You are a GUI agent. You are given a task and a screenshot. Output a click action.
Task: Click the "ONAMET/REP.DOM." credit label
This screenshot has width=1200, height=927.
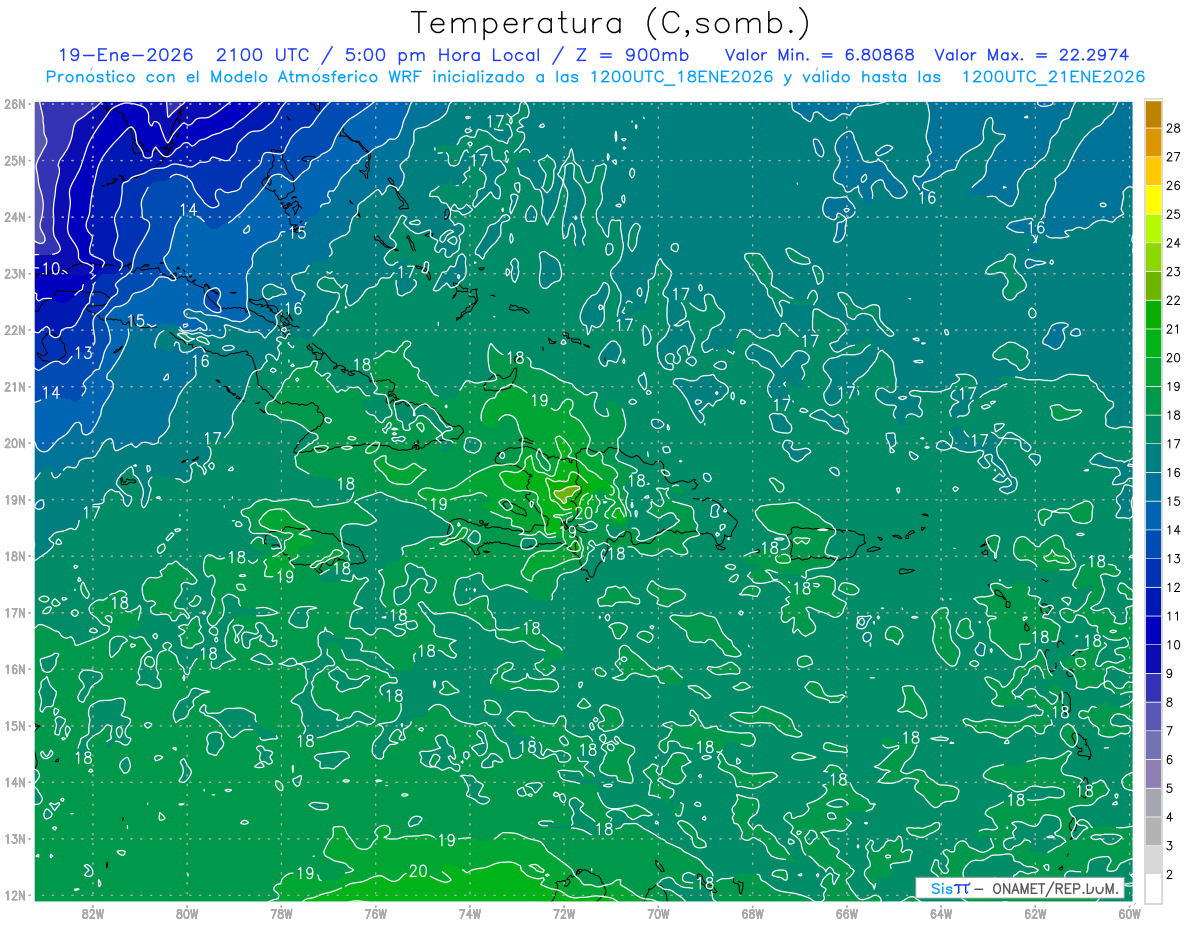(x=1056, y=888)
